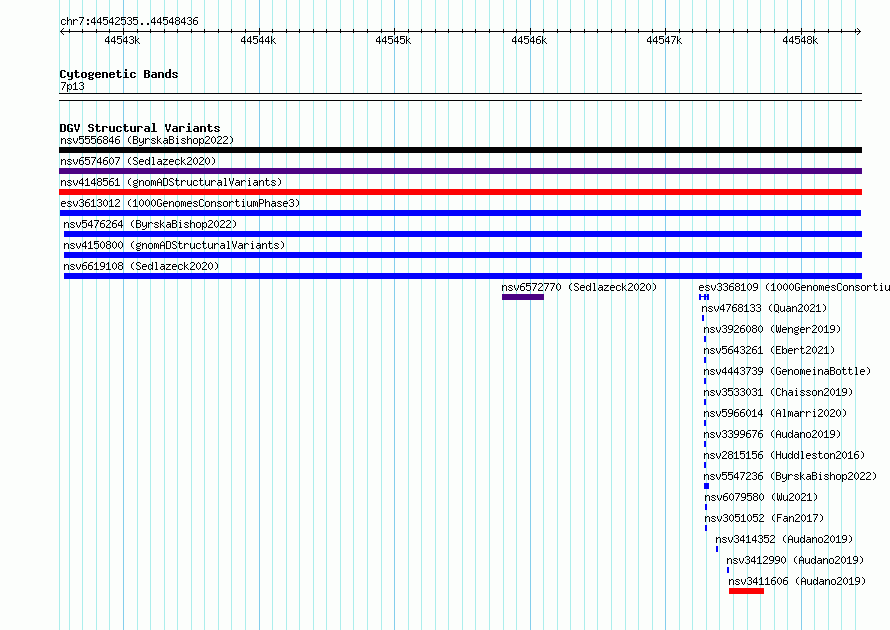Click the black nsv5556846 variant bar
The image size is (890, 630).
(460, 150)
